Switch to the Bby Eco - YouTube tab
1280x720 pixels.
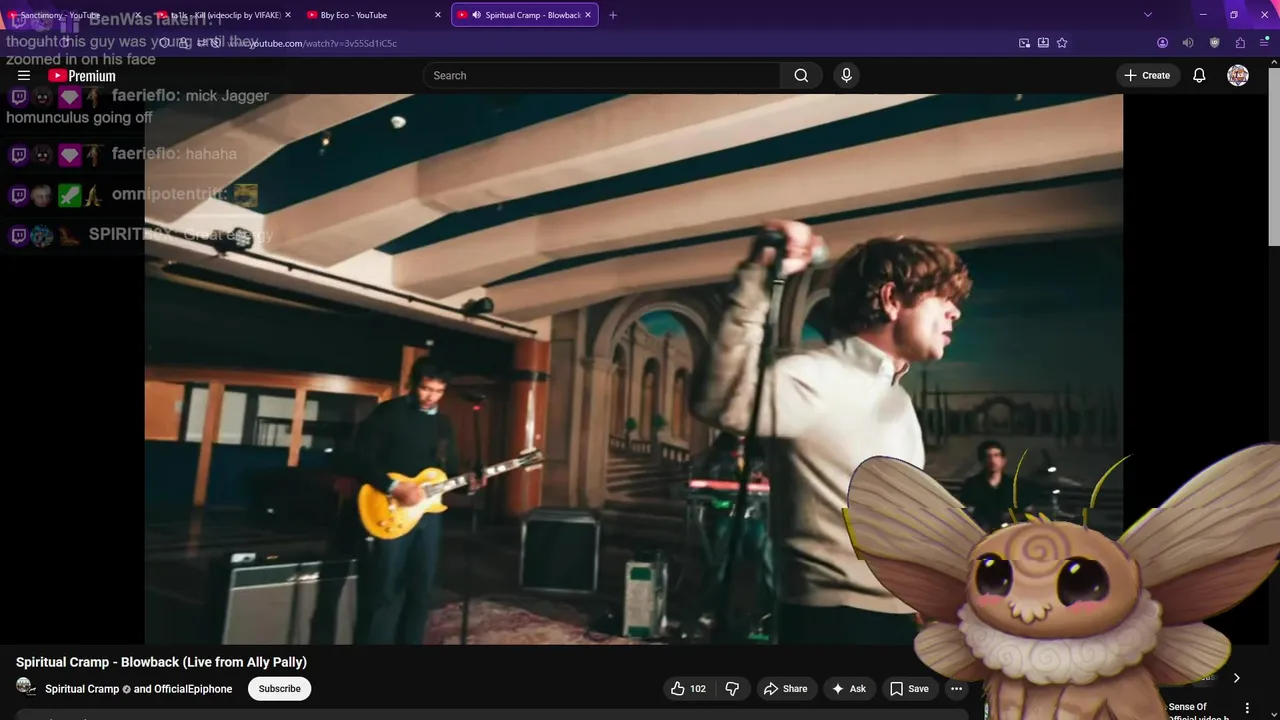click(373, 15)
